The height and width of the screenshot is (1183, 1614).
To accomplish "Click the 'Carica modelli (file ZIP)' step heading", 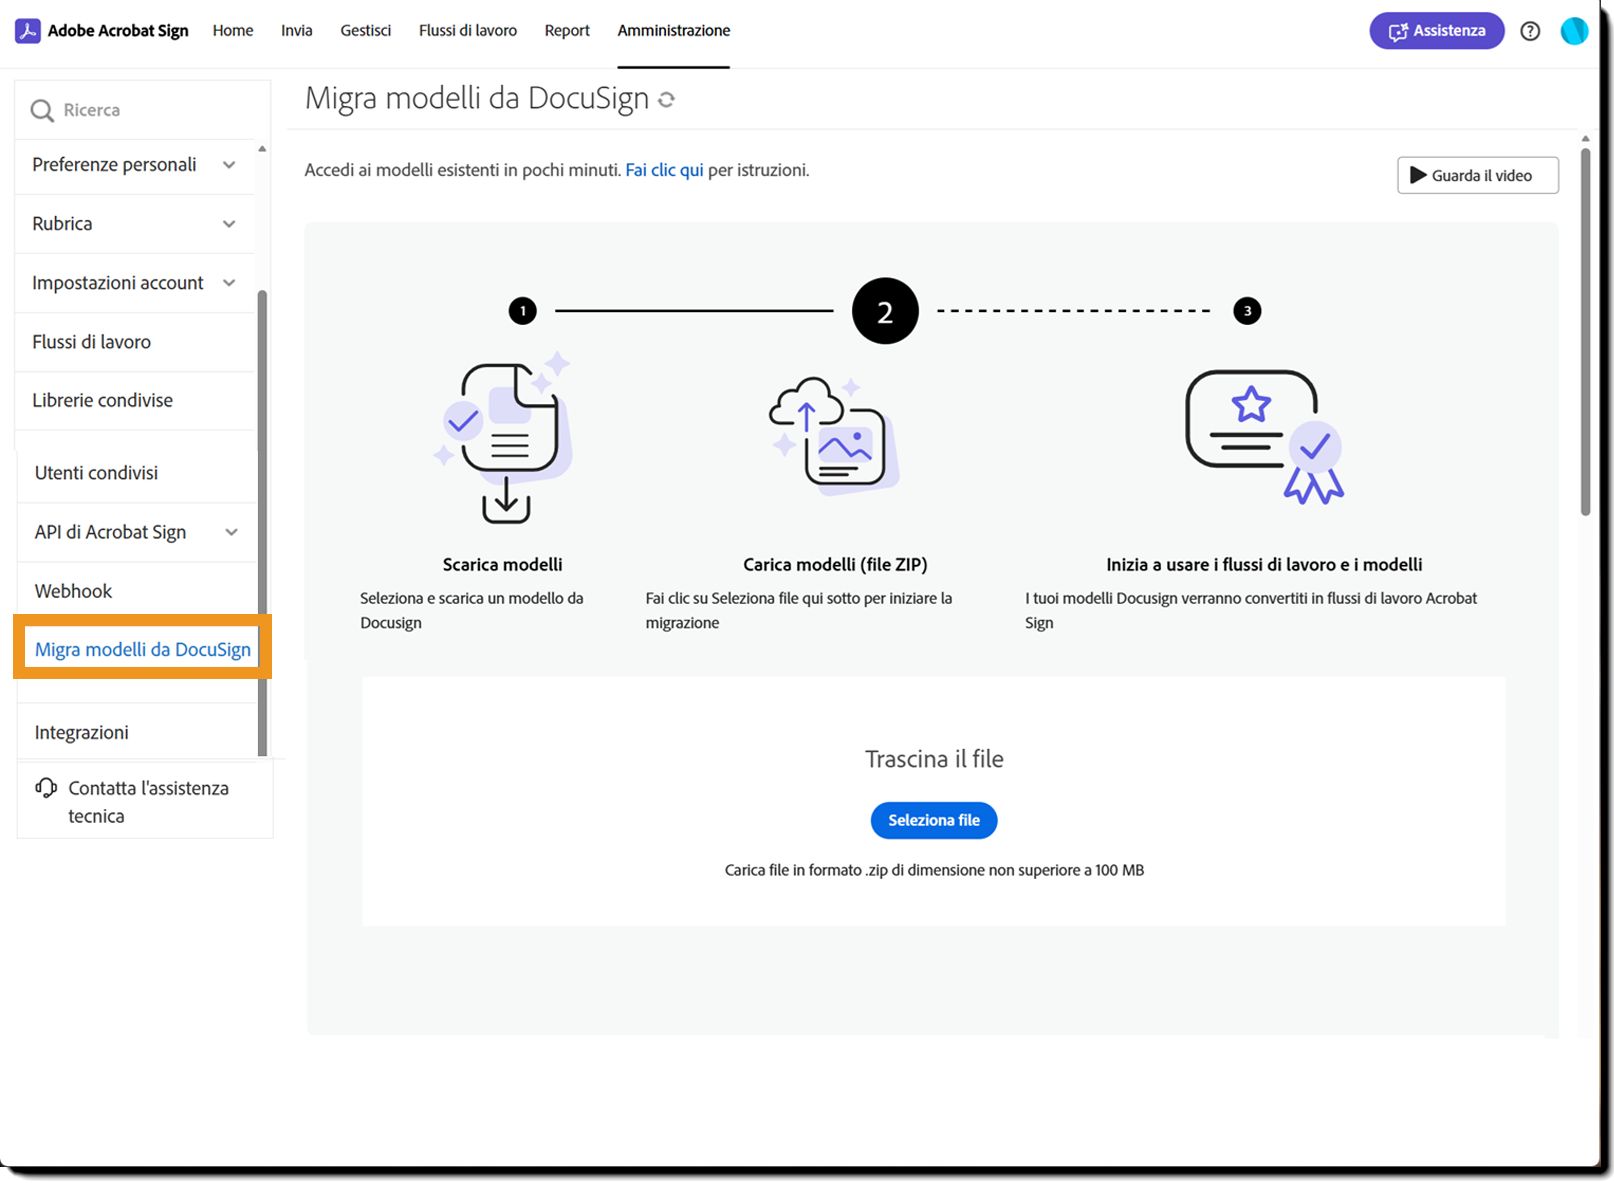I will [x=835, y=564].
